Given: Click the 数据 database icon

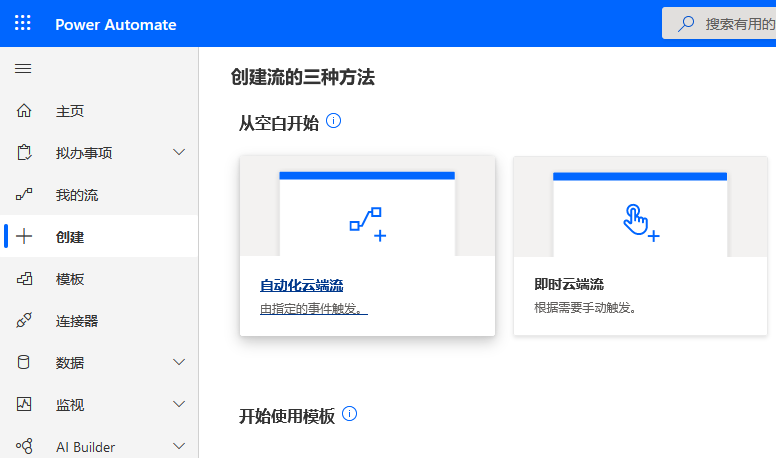Looking at the screenshot, I should coord(23,362).
